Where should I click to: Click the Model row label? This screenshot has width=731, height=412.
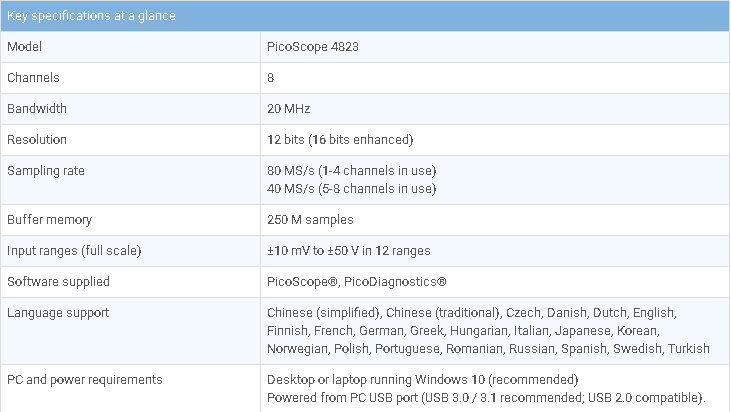pos(25,47)
